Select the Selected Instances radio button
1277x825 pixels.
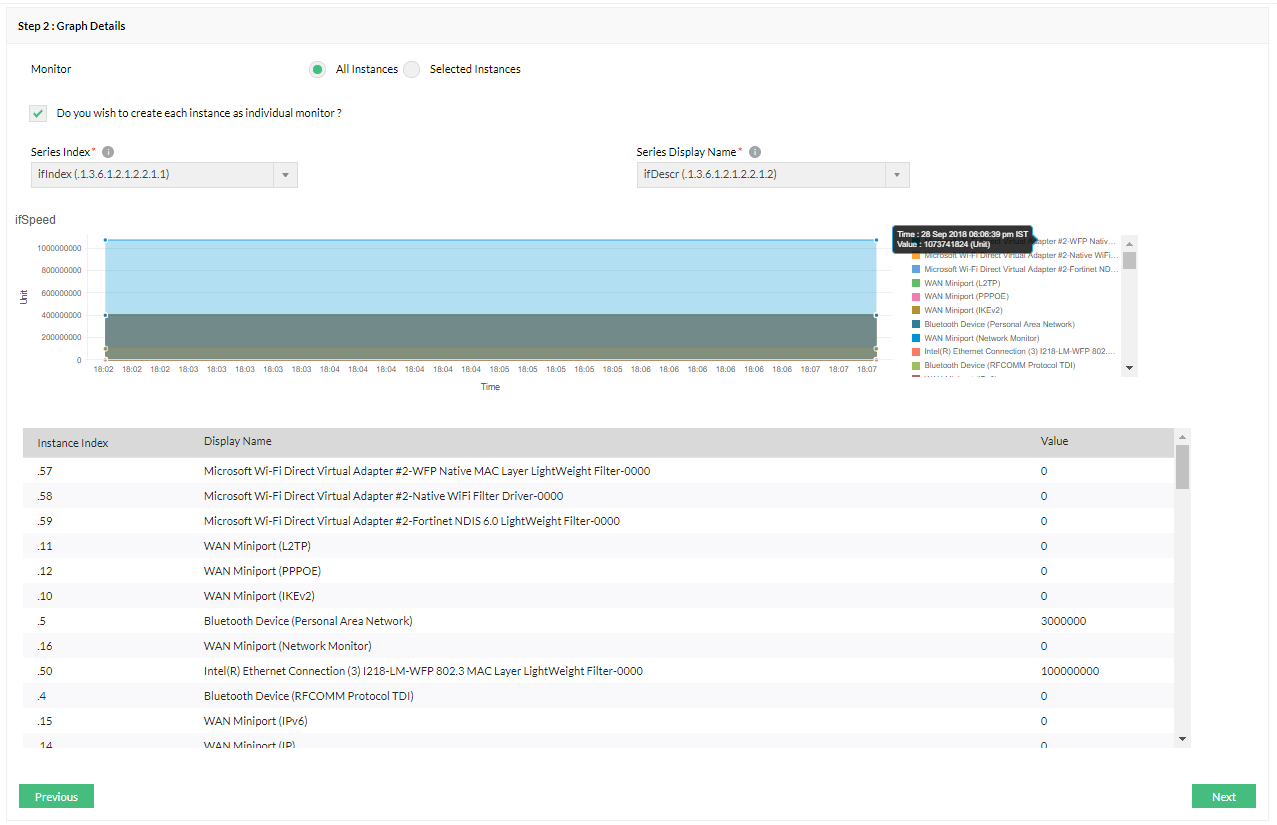[x=412, y=69]
